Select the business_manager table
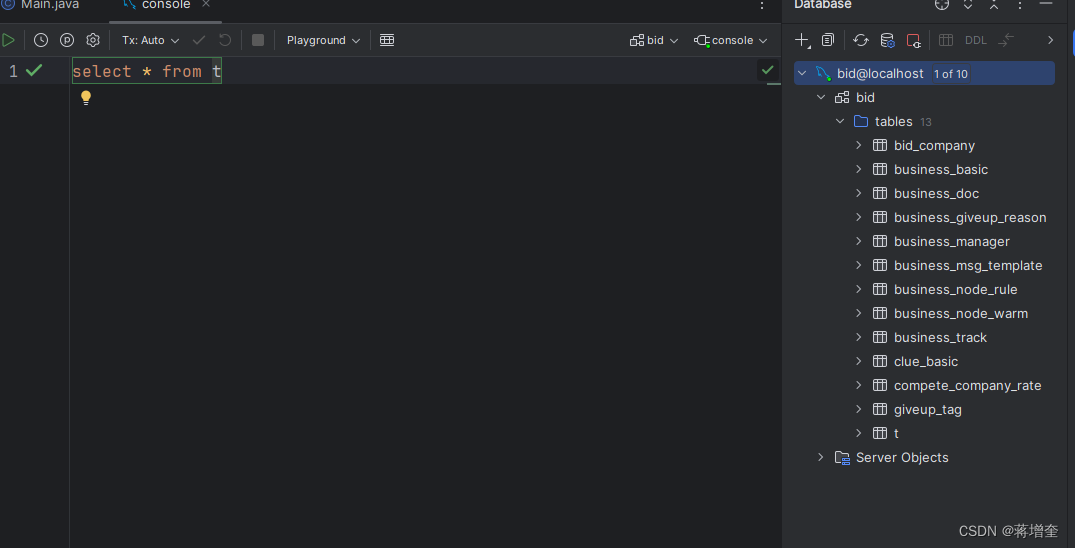1075x548 pixels. point(952,241)
